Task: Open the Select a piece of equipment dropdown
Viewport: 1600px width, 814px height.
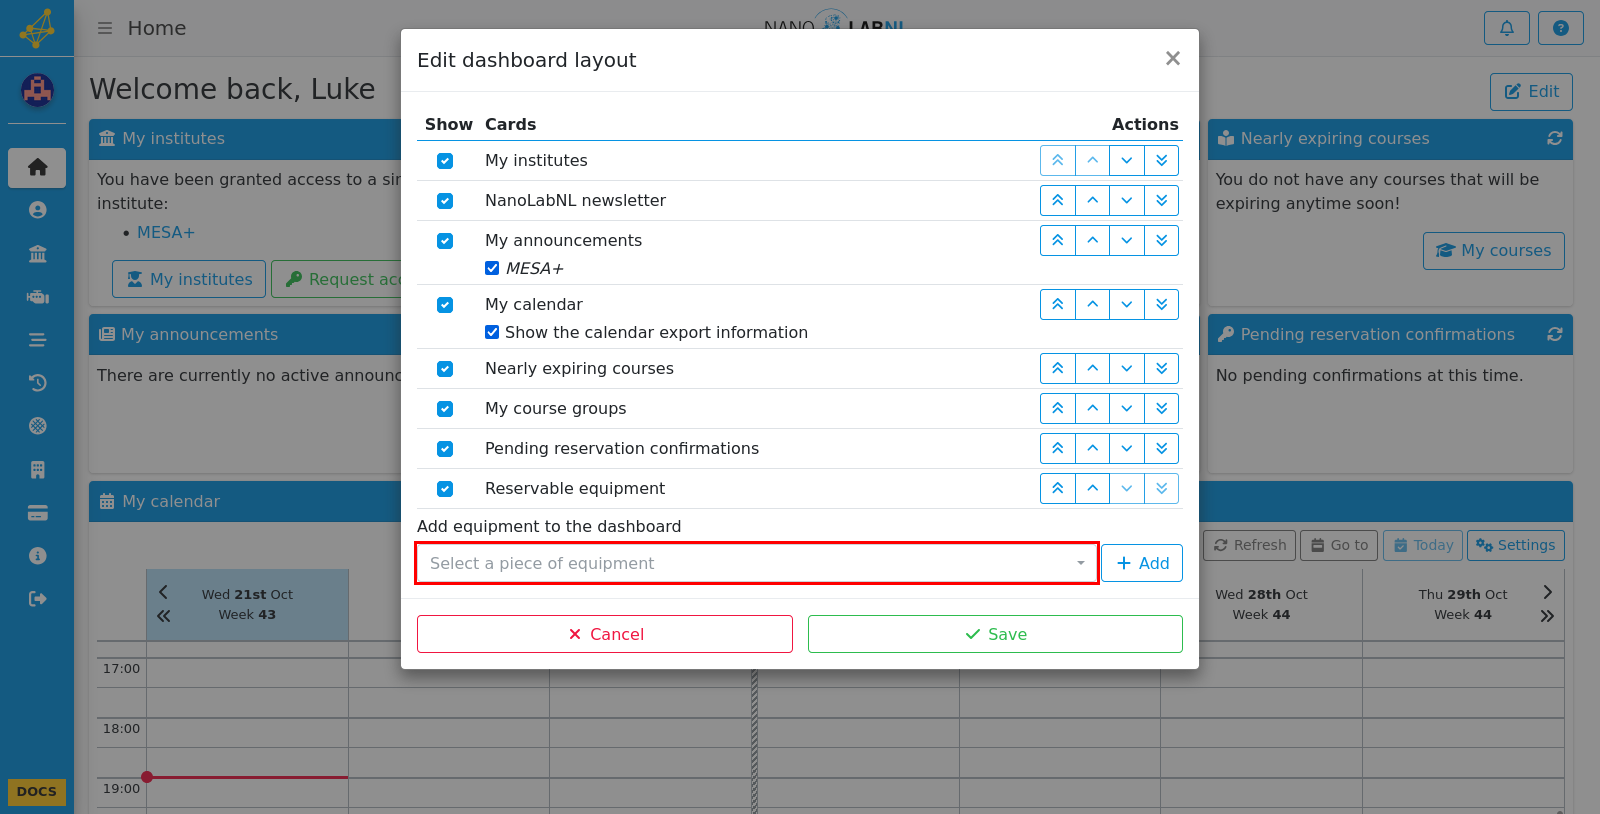Action: pos(757,563)
